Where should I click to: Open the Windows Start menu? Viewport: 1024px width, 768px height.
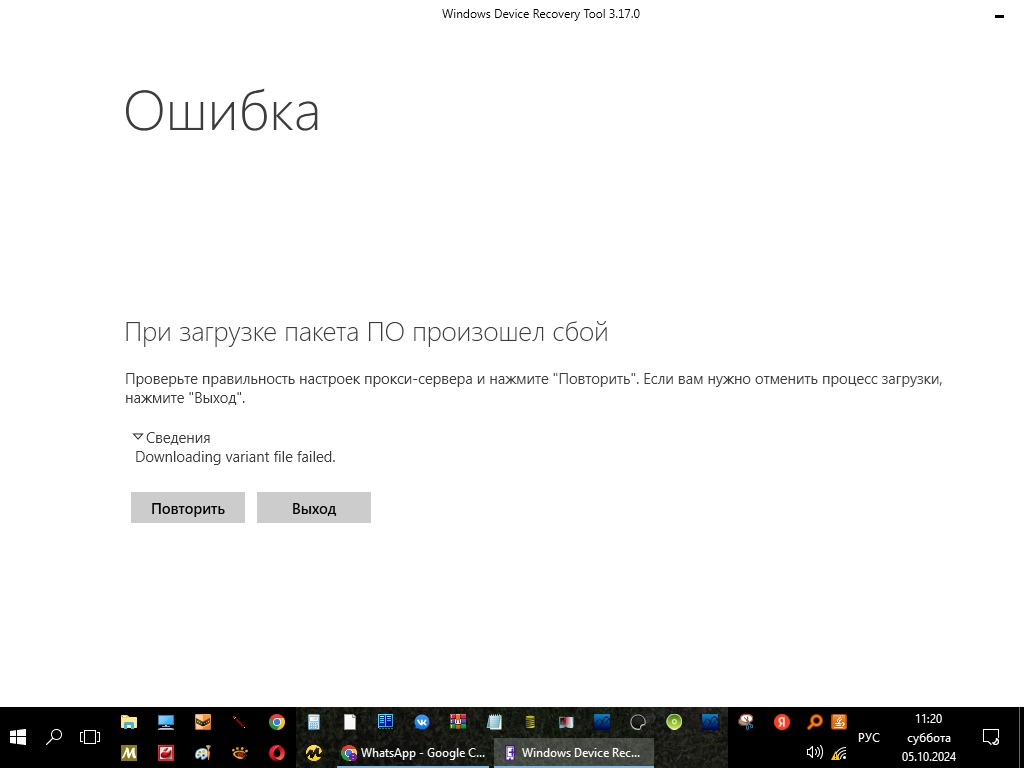pyautogui.click(x=18, y=737)
